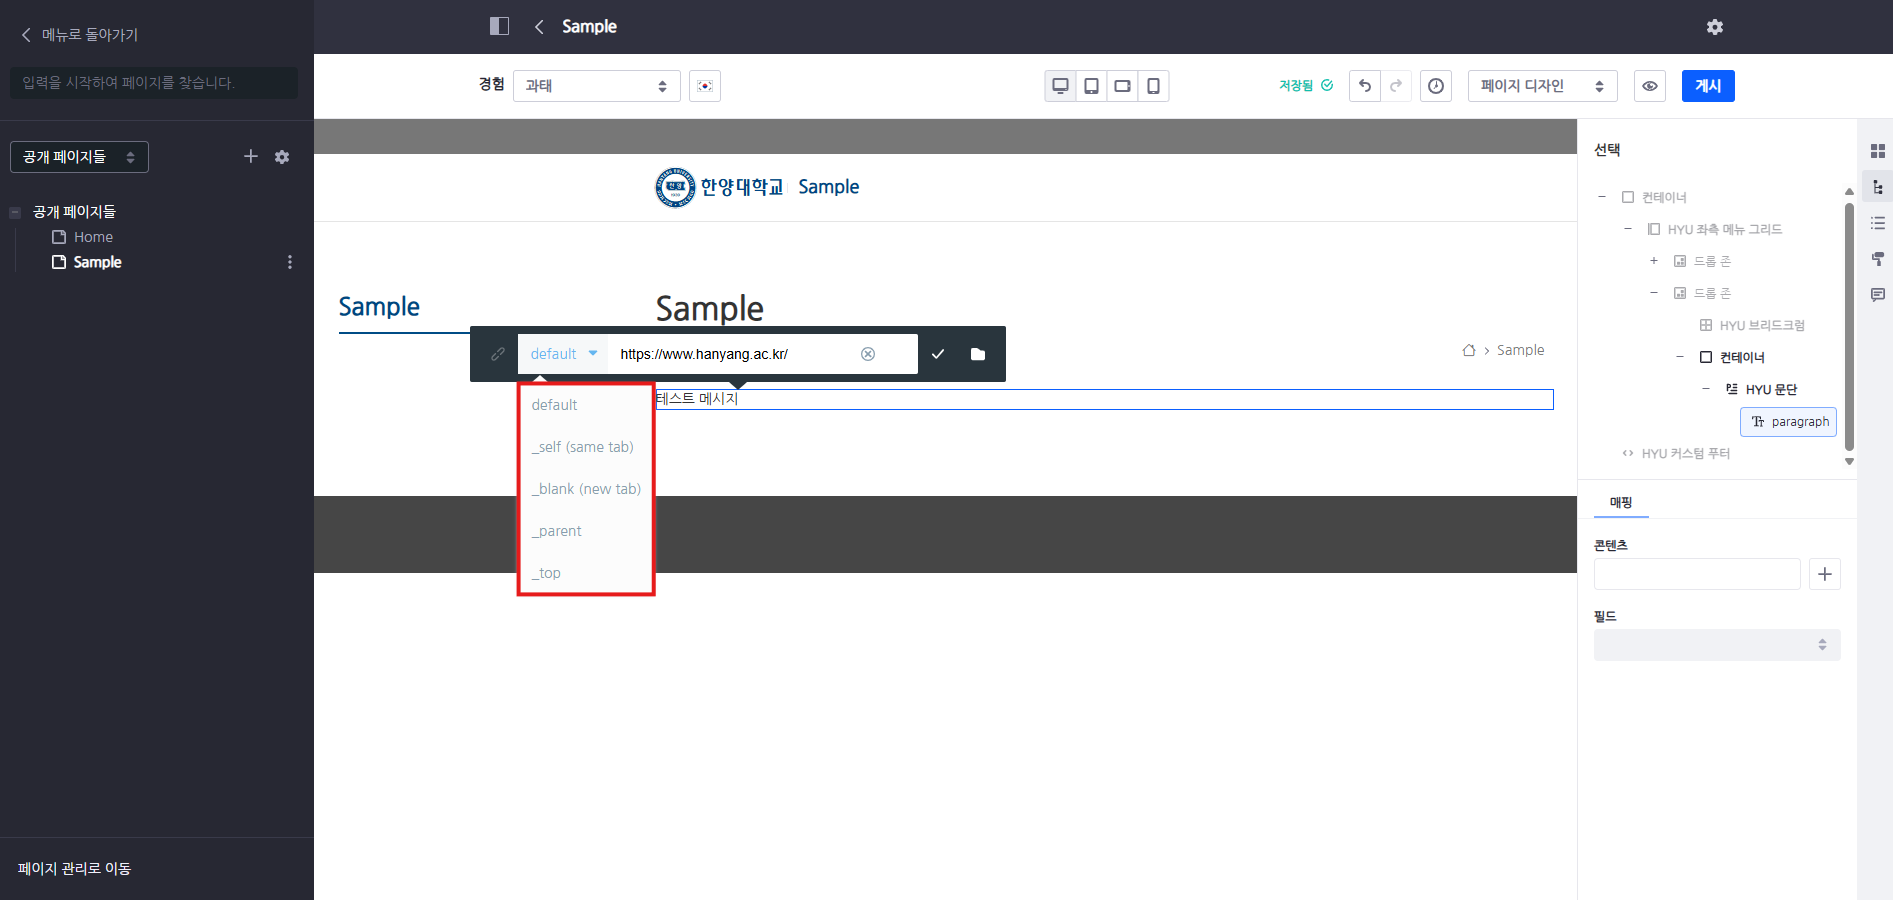
Task: Add a new page with plus icon
Action: pos(251,156)
